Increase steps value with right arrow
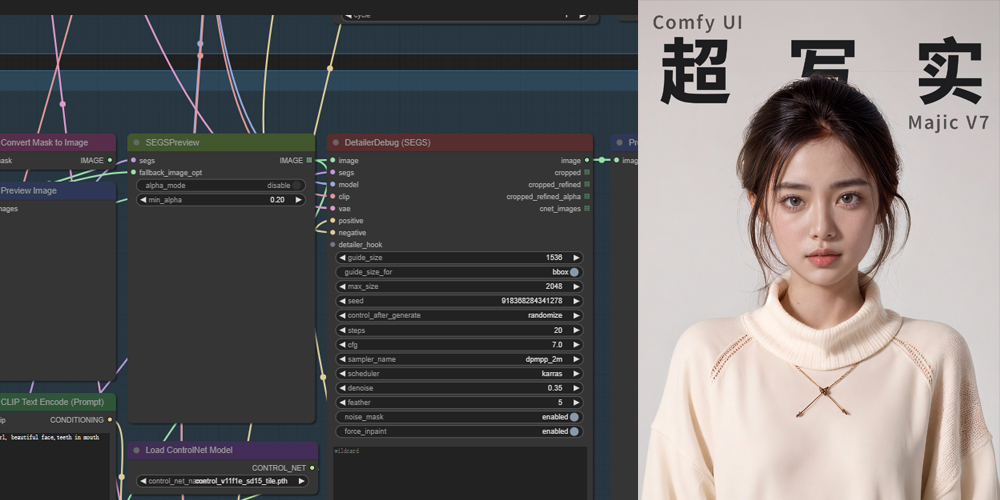The image size is (1000, 500). [x=576, y=330]
